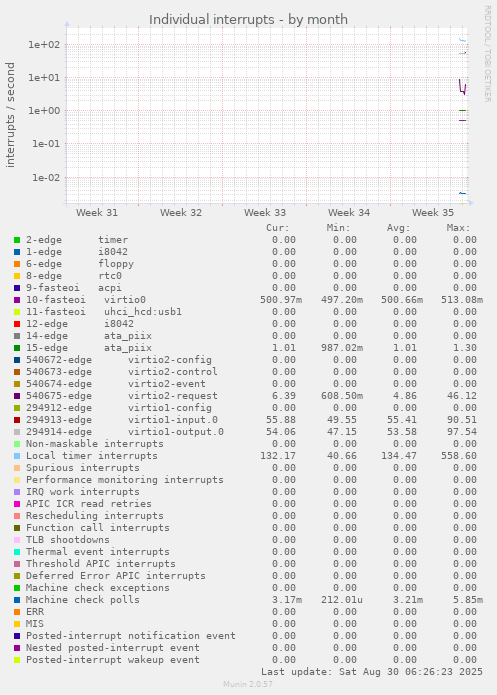The width and height of the screenshot is (497, 695).
Task: Click the green 2-edge timer color swatch
Action: point(17,240)
